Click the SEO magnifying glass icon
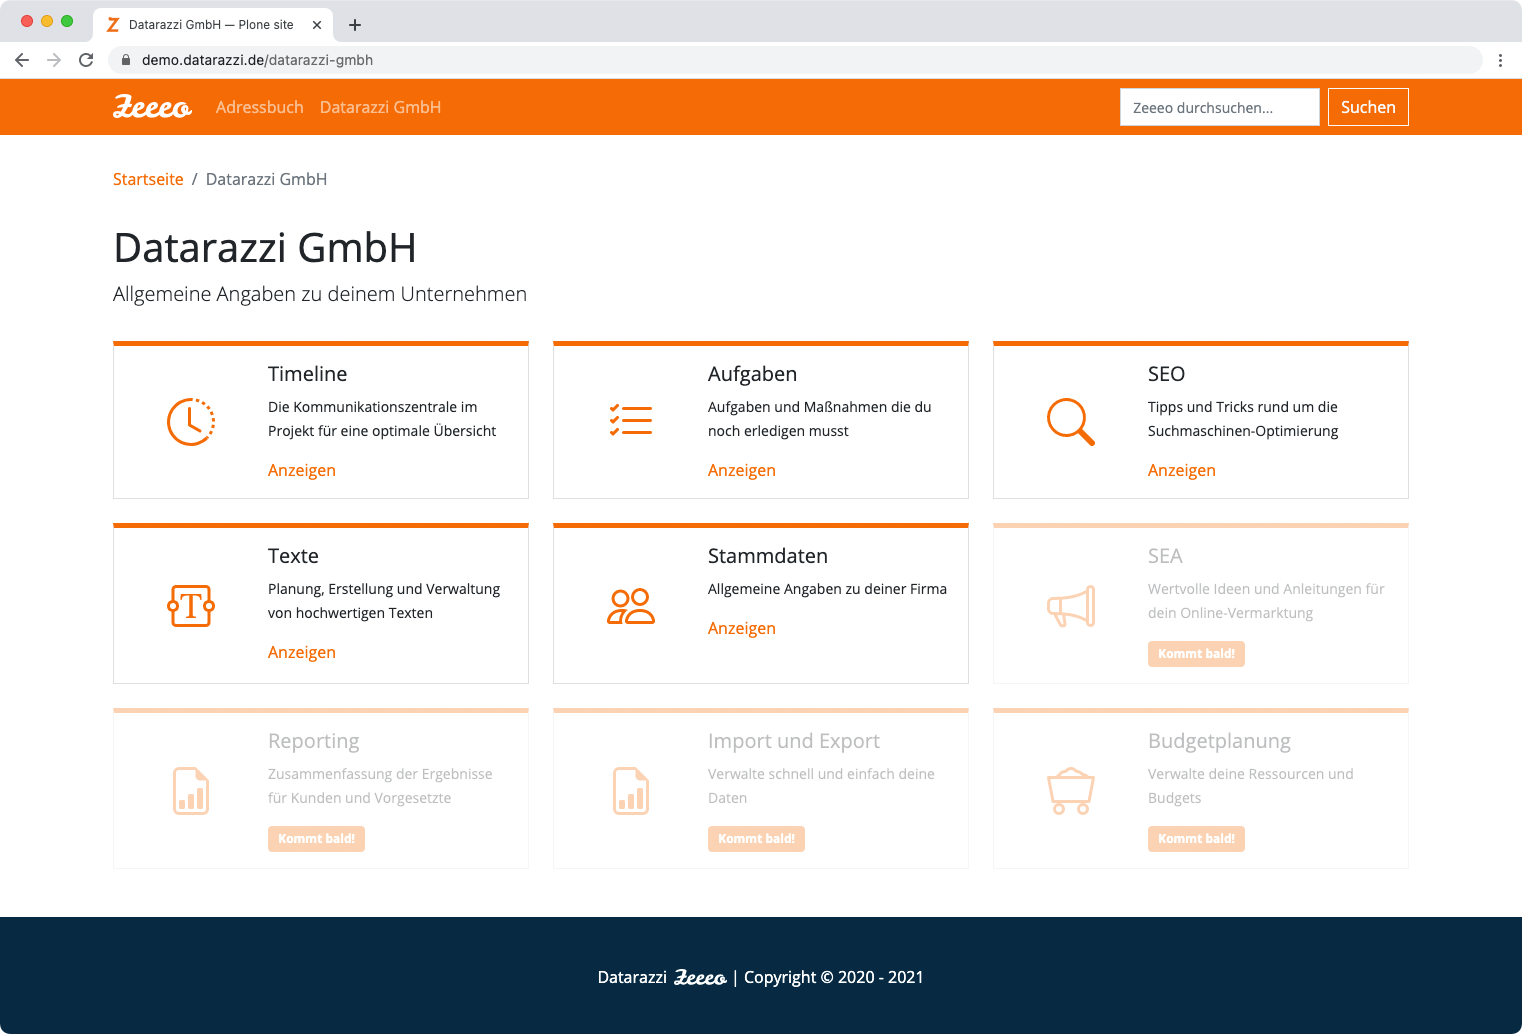 [x=1071, y=421]
